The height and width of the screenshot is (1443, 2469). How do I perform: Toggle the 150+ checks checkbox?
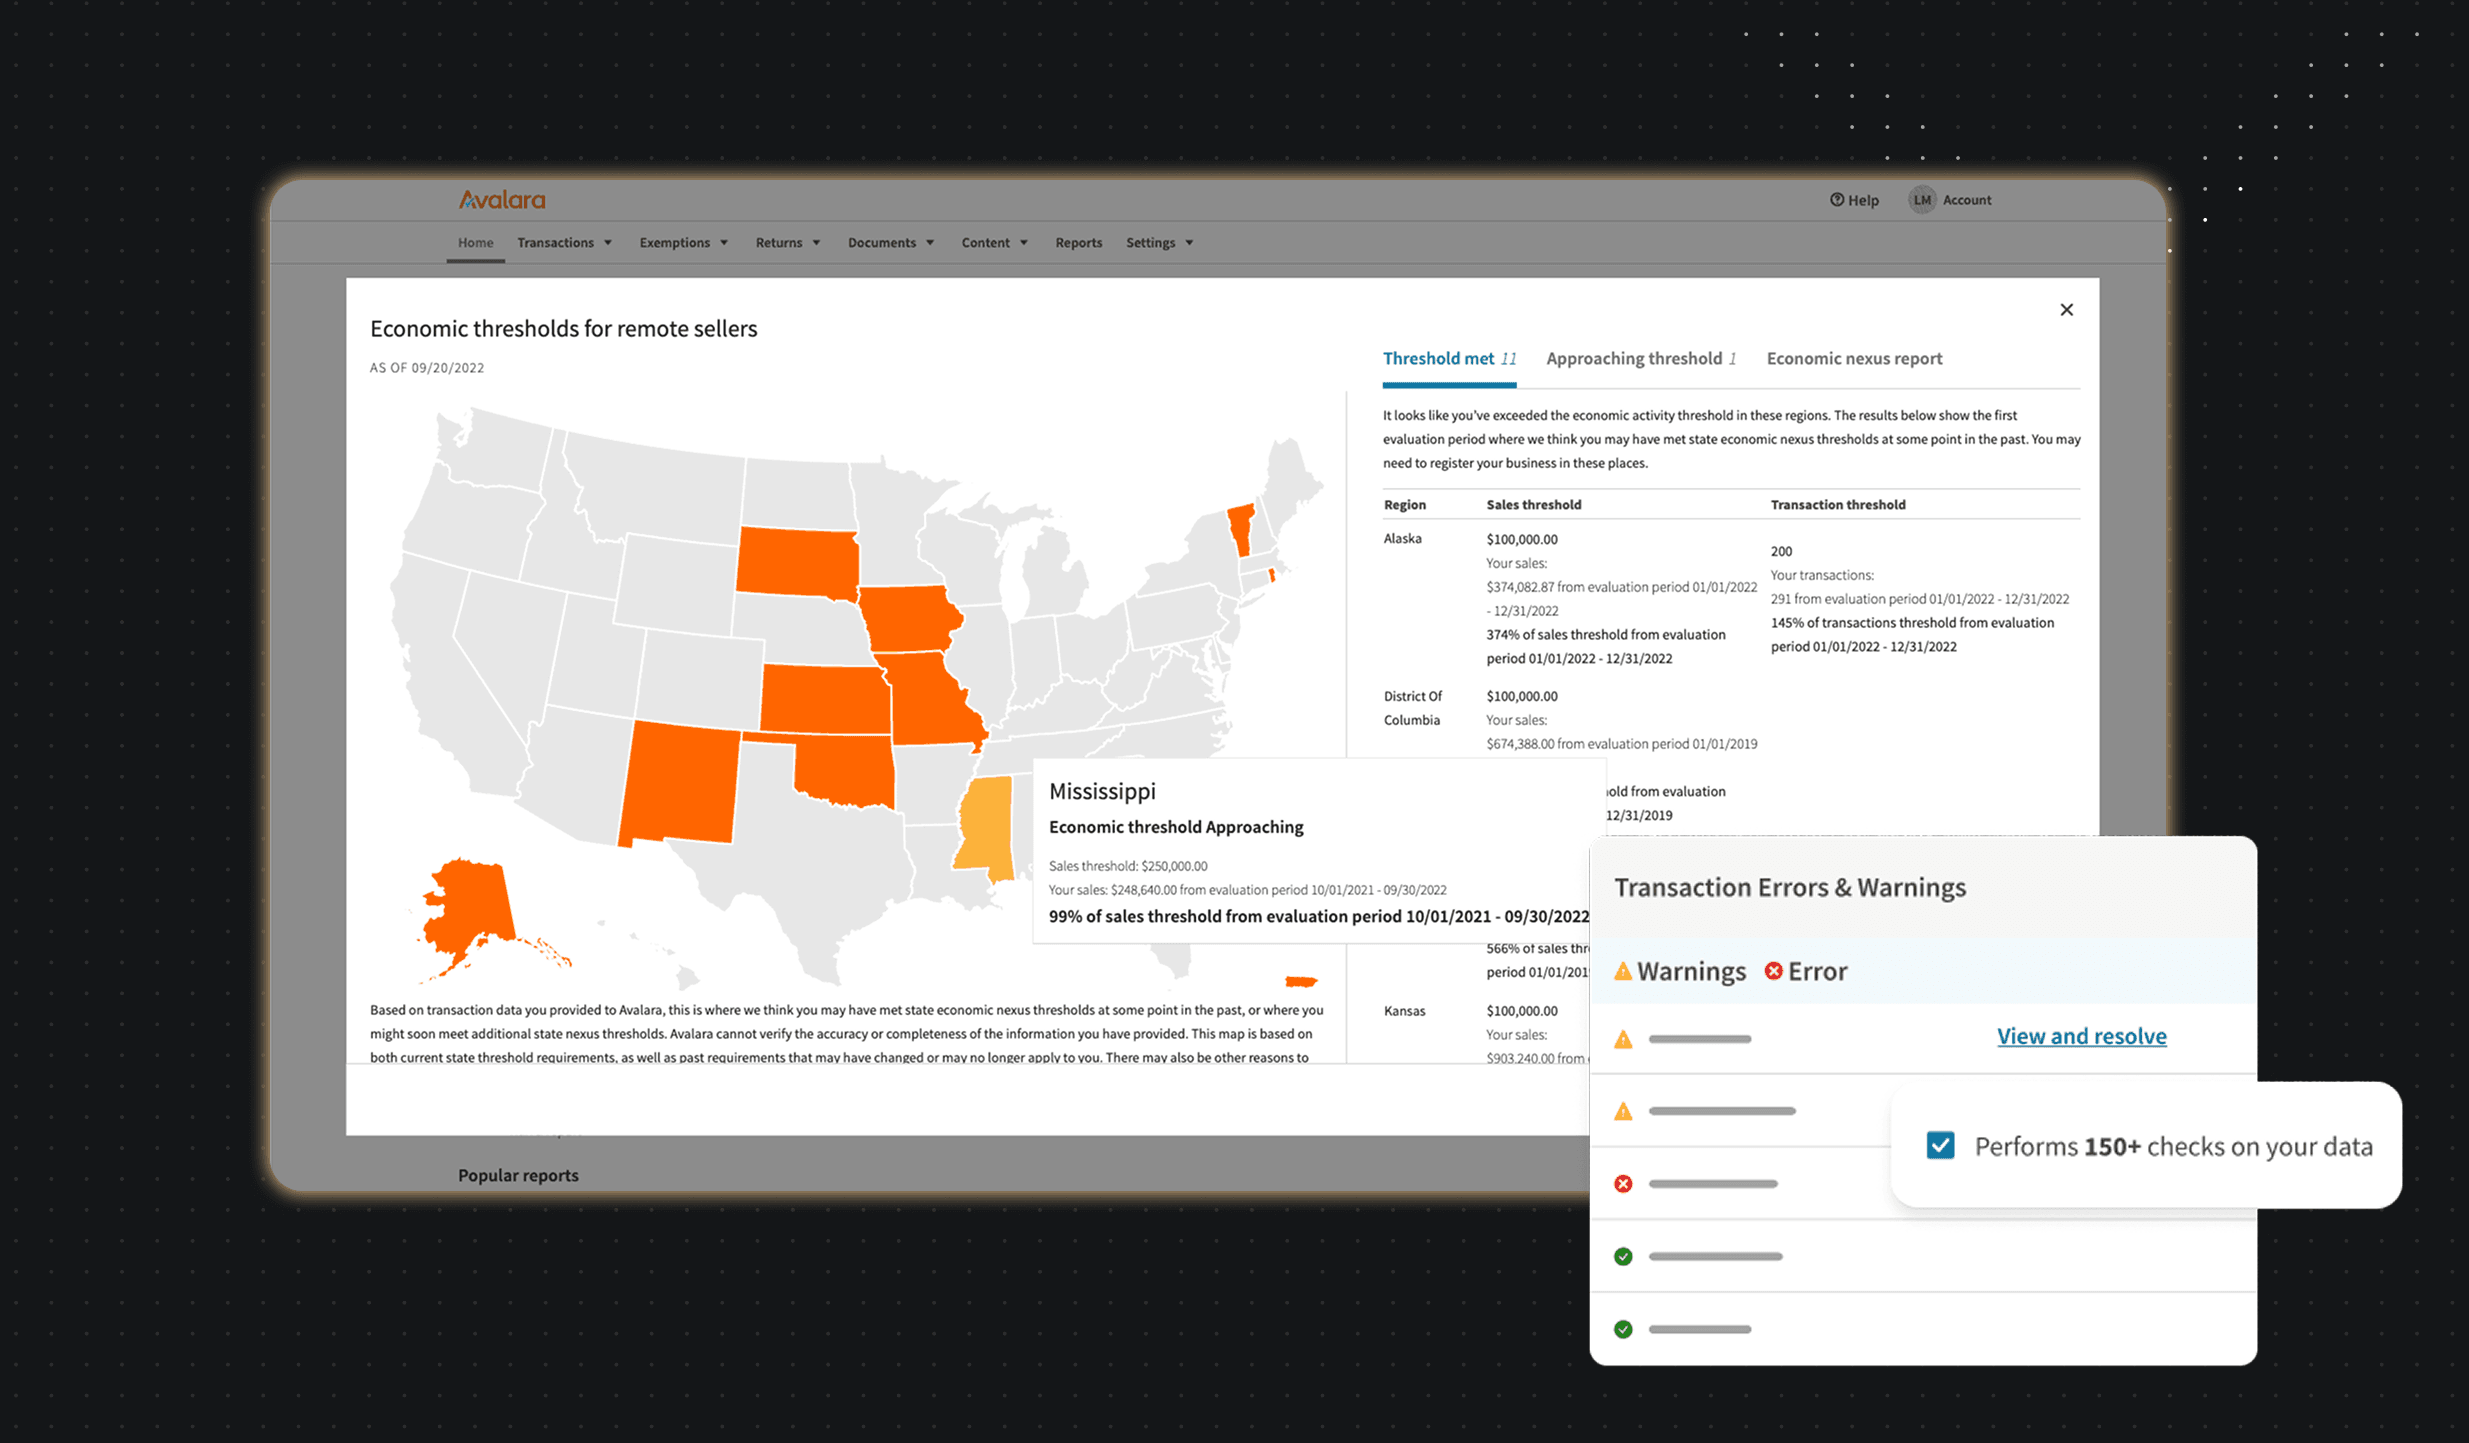coord(1940,1145)
